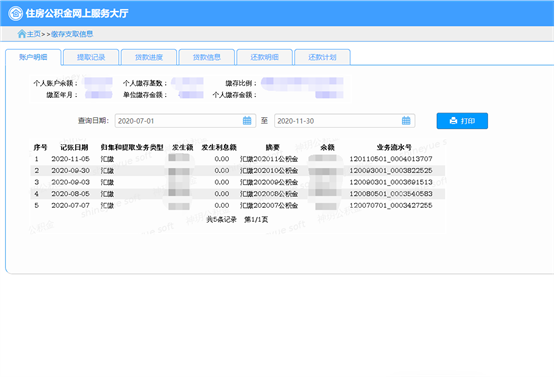Viewport: 555px width, 377px height.
Task: Select date cell 2020-11-05
Action: tap(70, 159)
